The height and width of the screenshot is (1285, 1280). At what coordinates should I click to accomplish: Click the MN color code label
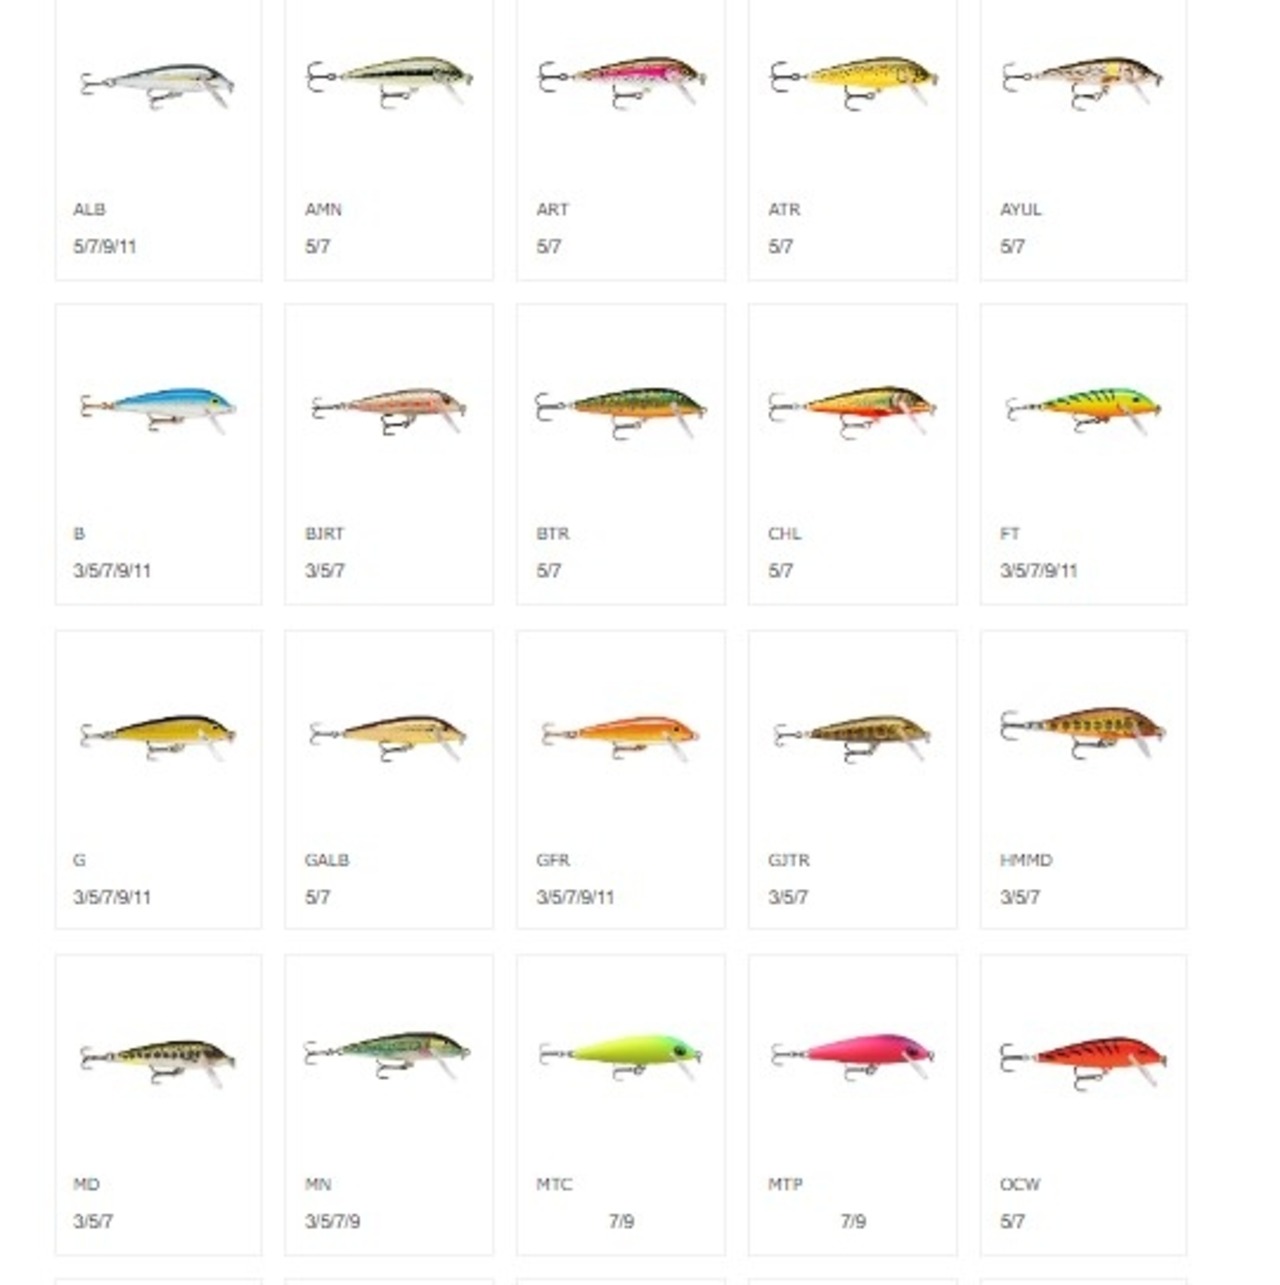coord(318,1184)
